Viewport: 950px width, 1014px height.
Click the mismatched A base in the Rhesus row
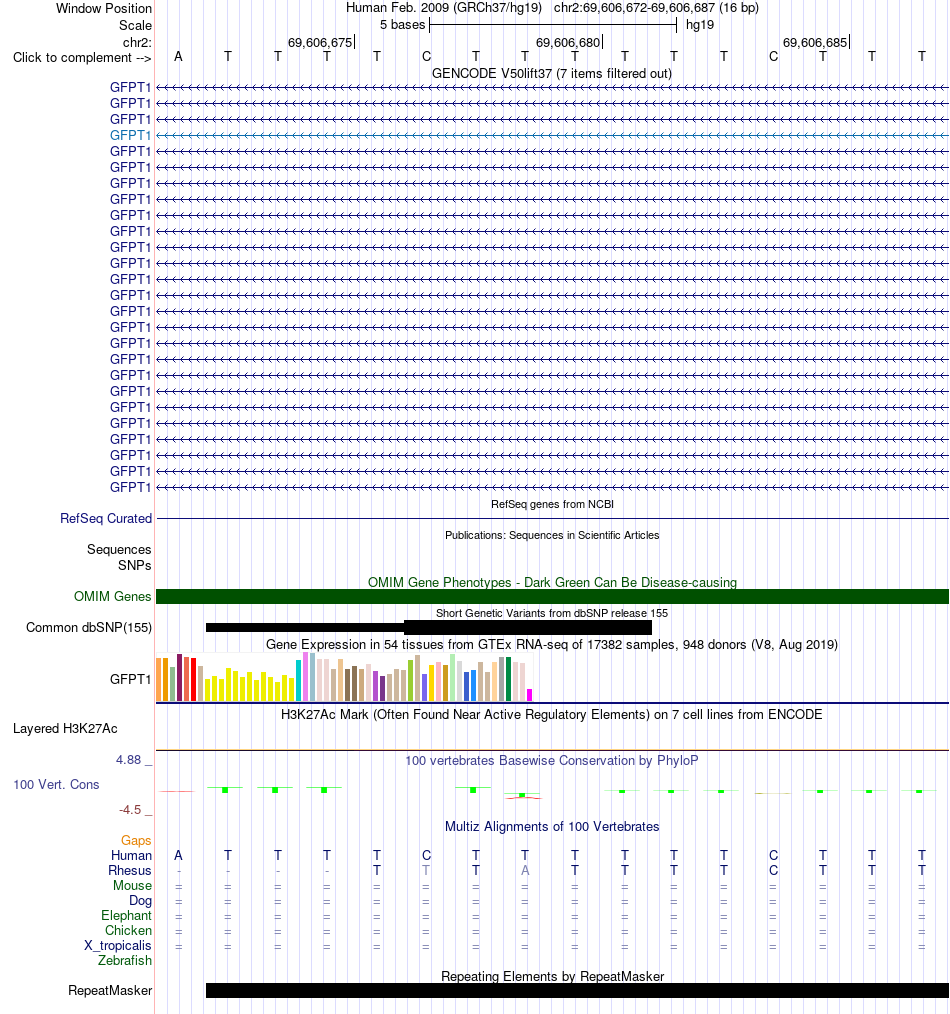coord(525,870)
